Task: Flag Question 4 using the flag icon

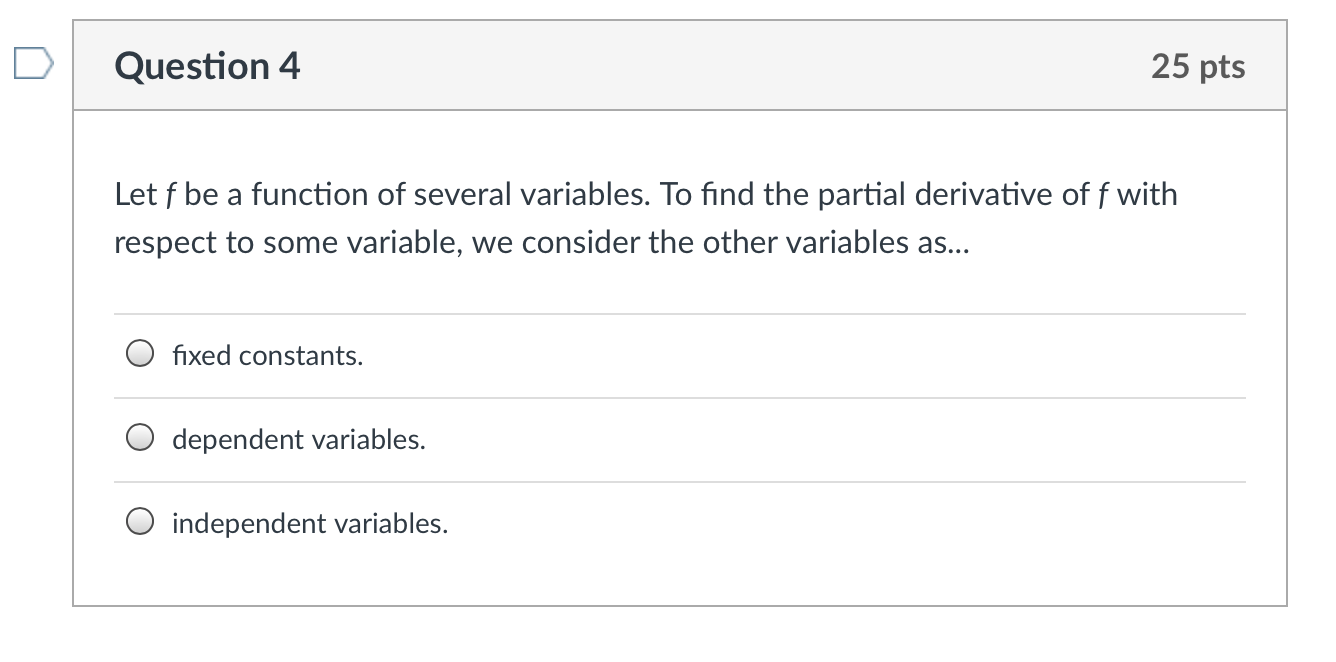Action: point(30,66)
